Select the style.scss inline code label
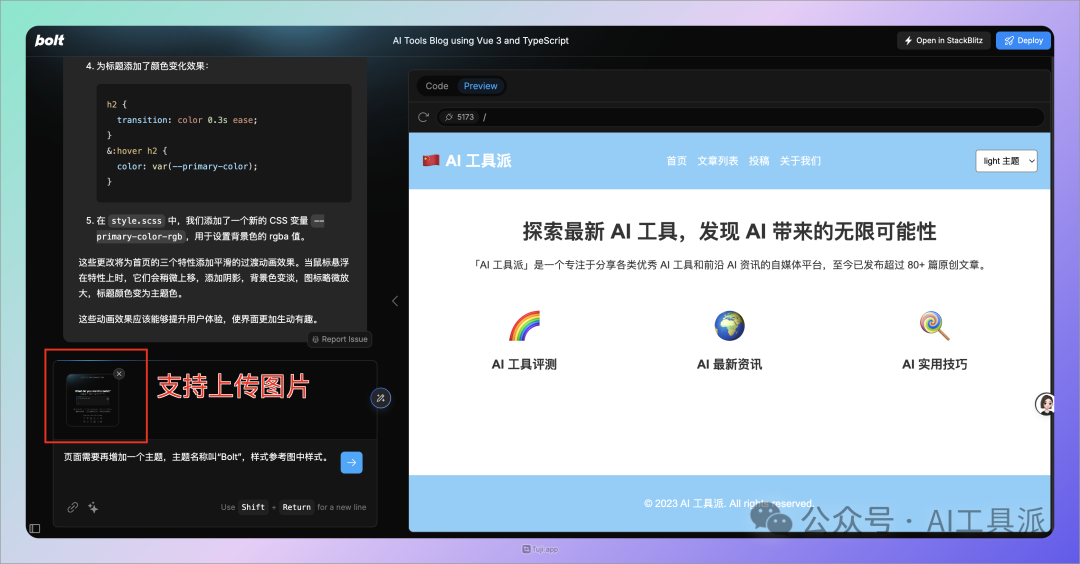 pyautogui.click(x=136, y=221)
